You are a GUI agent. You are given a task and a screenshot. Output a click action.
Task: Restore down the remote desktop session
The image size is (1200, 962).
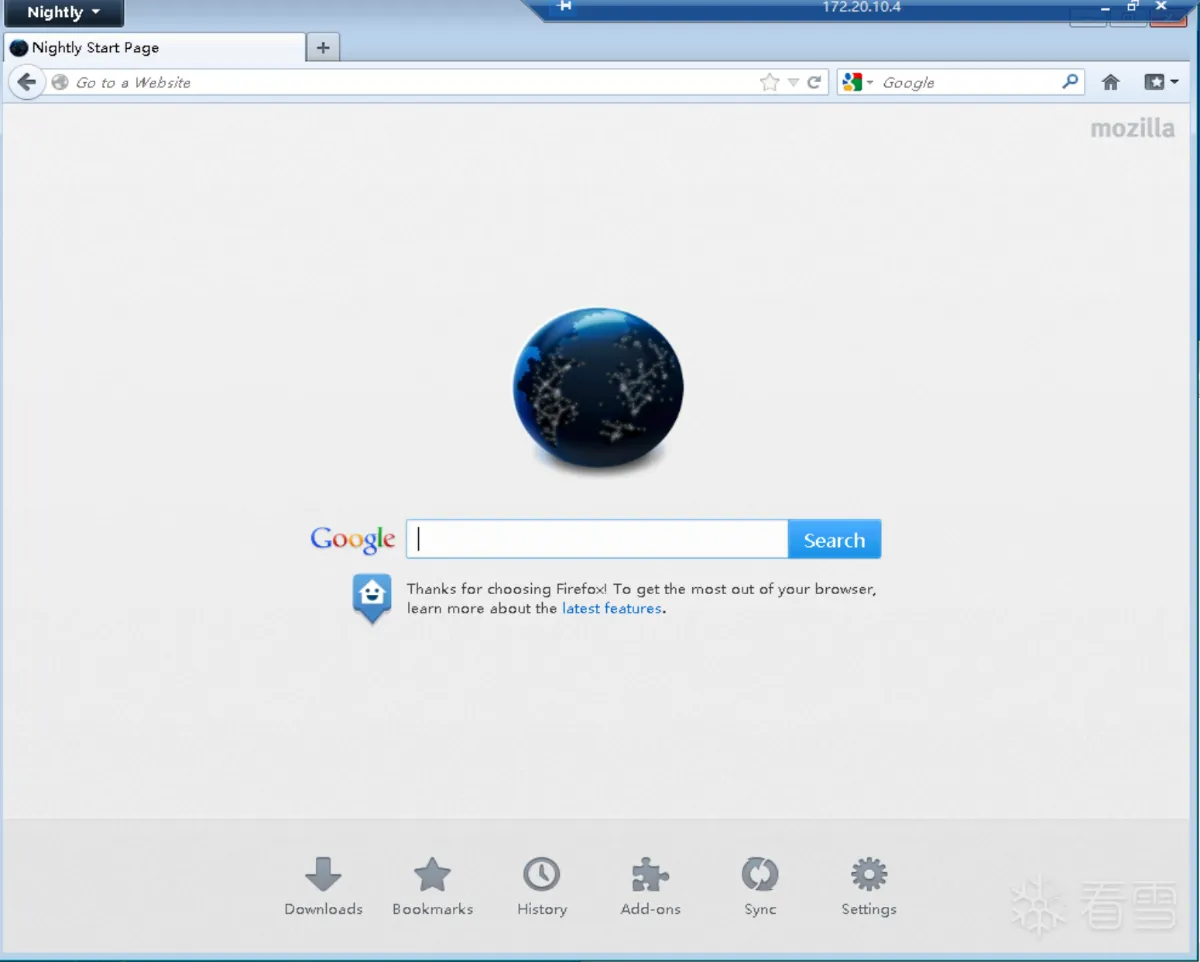[1133, 6]
